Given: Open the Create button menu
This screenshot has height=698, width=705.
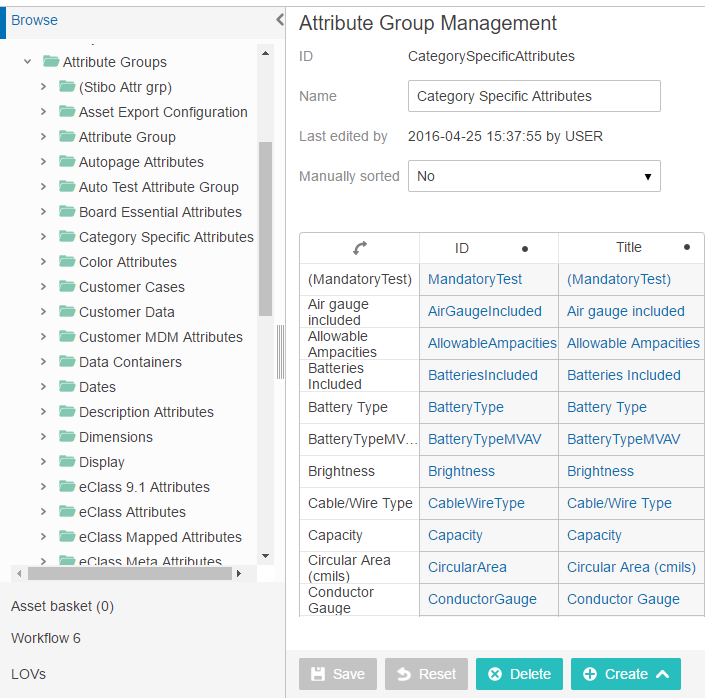Looking at the screenshot, I should [625, 674].
